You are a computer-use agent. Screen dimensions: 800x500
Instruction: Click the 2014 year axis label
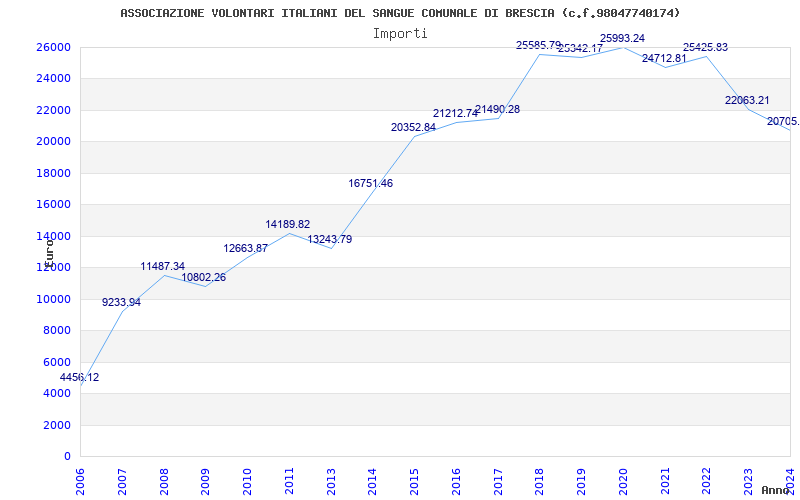pos(372,482)
